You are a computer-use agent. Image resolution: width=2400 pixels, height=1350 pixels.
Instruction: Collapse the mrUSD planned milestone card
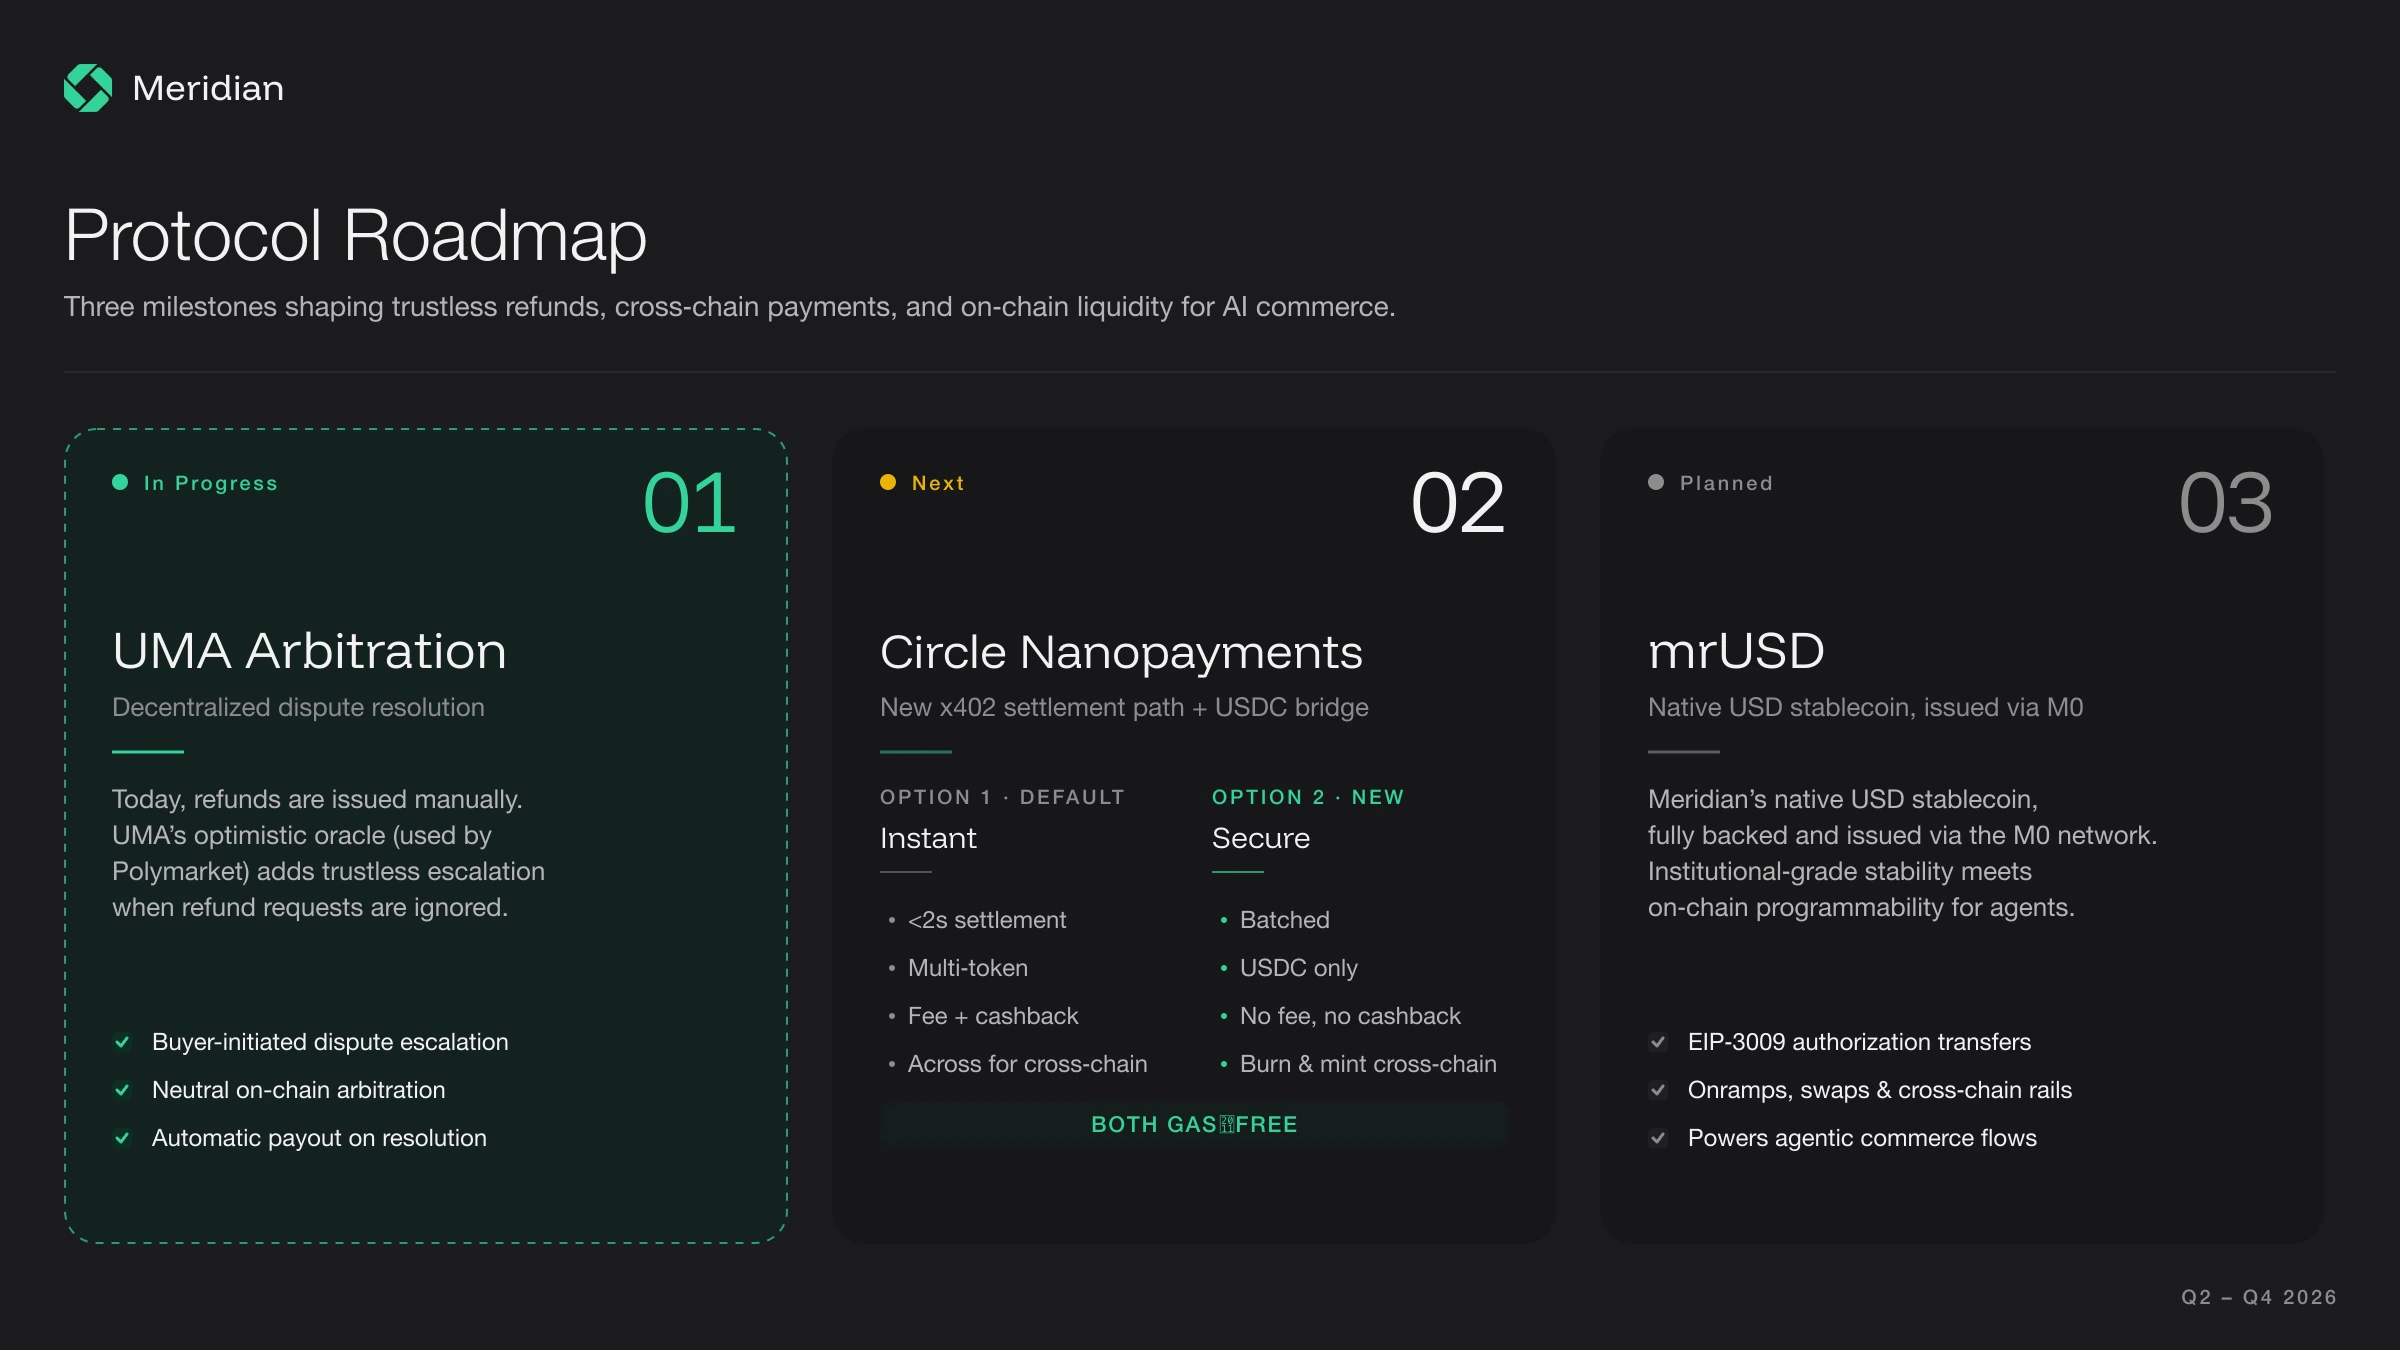(x=1735, y=651)
